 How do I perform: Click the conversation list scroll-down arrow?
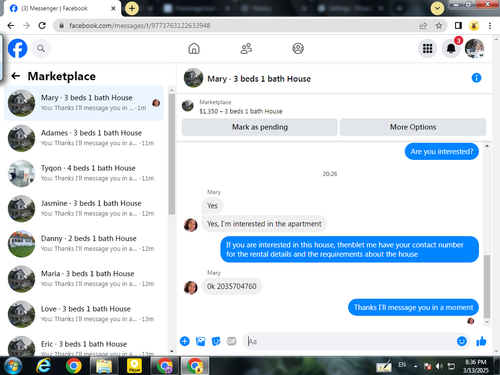[172, 351]
